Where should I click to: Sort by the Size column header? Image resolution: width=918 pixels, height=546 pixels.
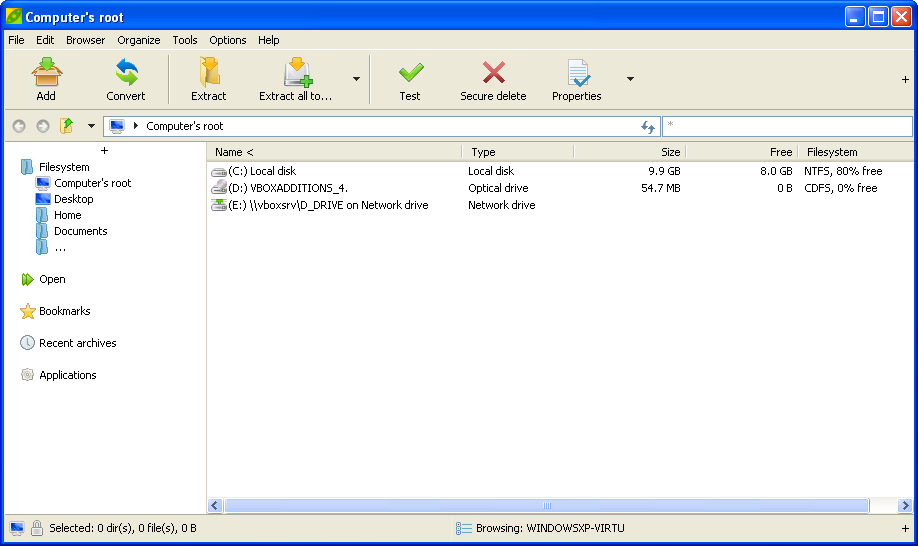[x=630, y=152]
